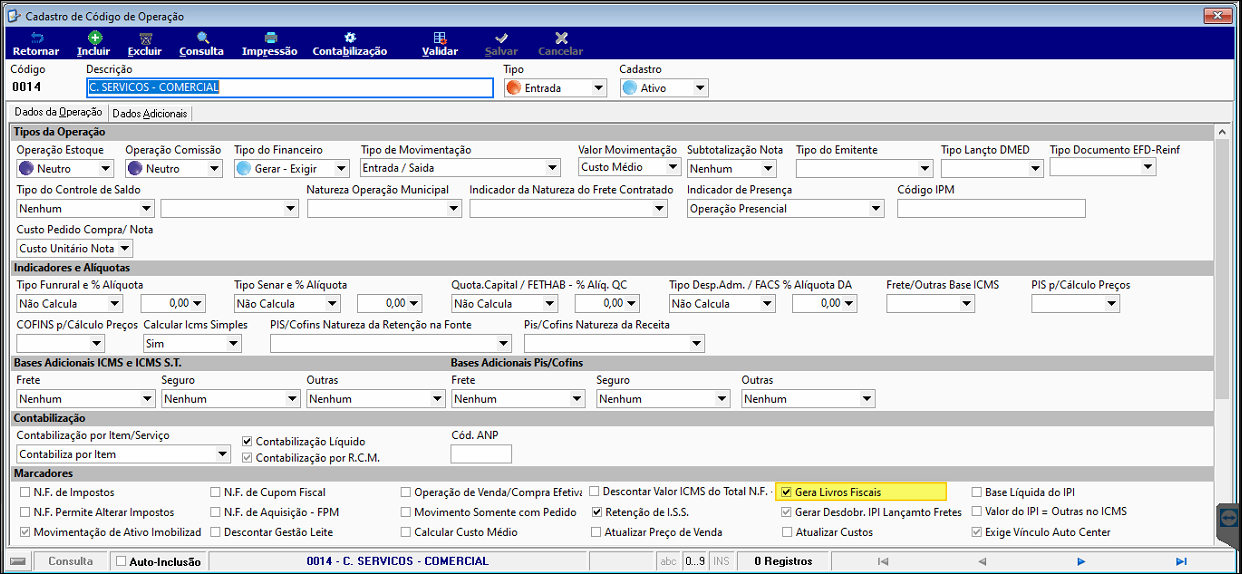
Task: Click the Código IPM input field
Action: click(x=991, y=208)
